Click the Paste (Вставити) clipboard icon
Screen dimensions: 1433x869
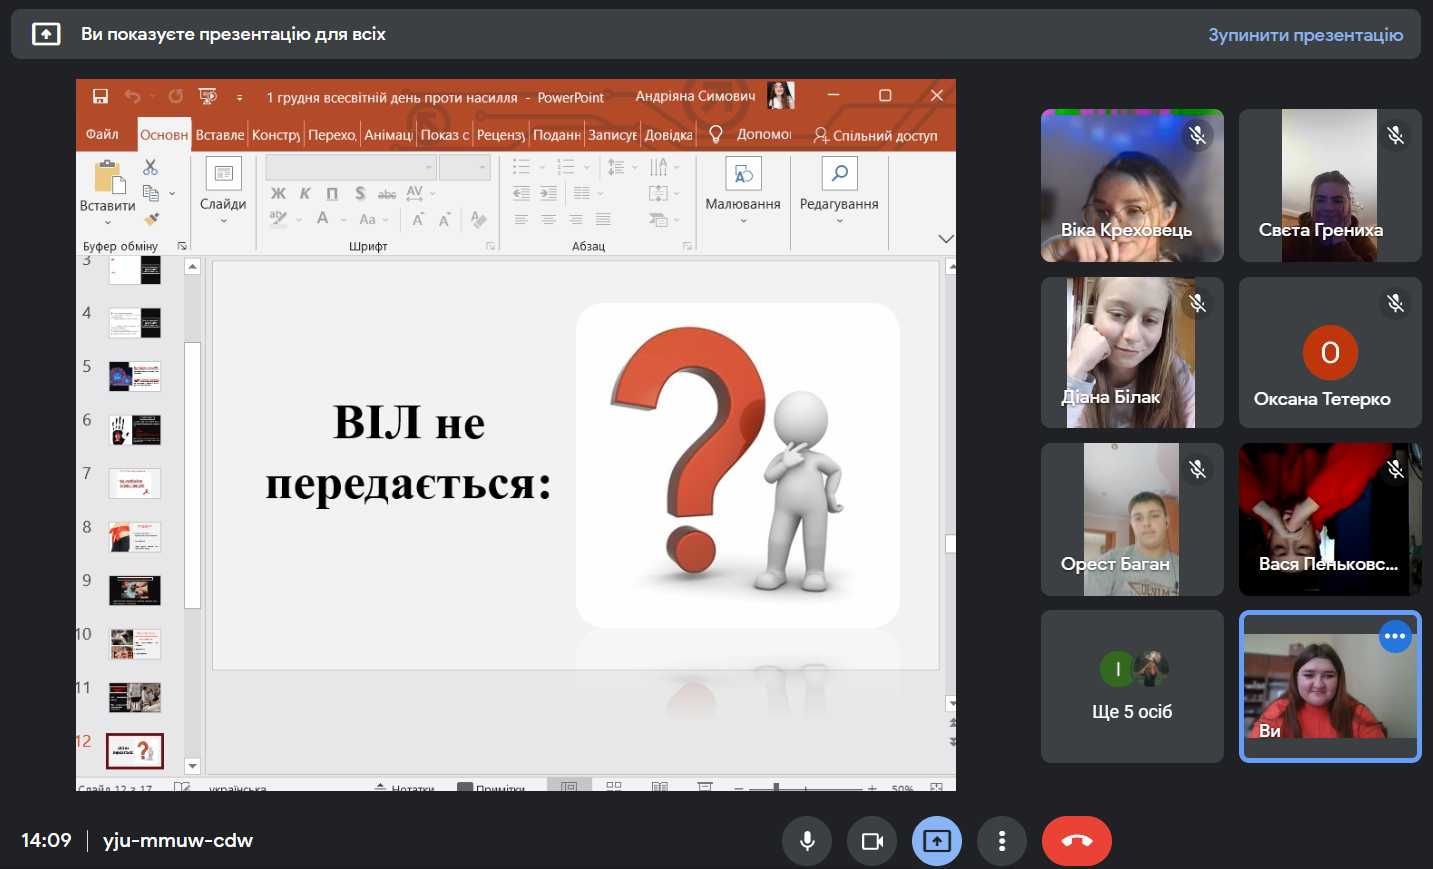click(x=108, y=177)
